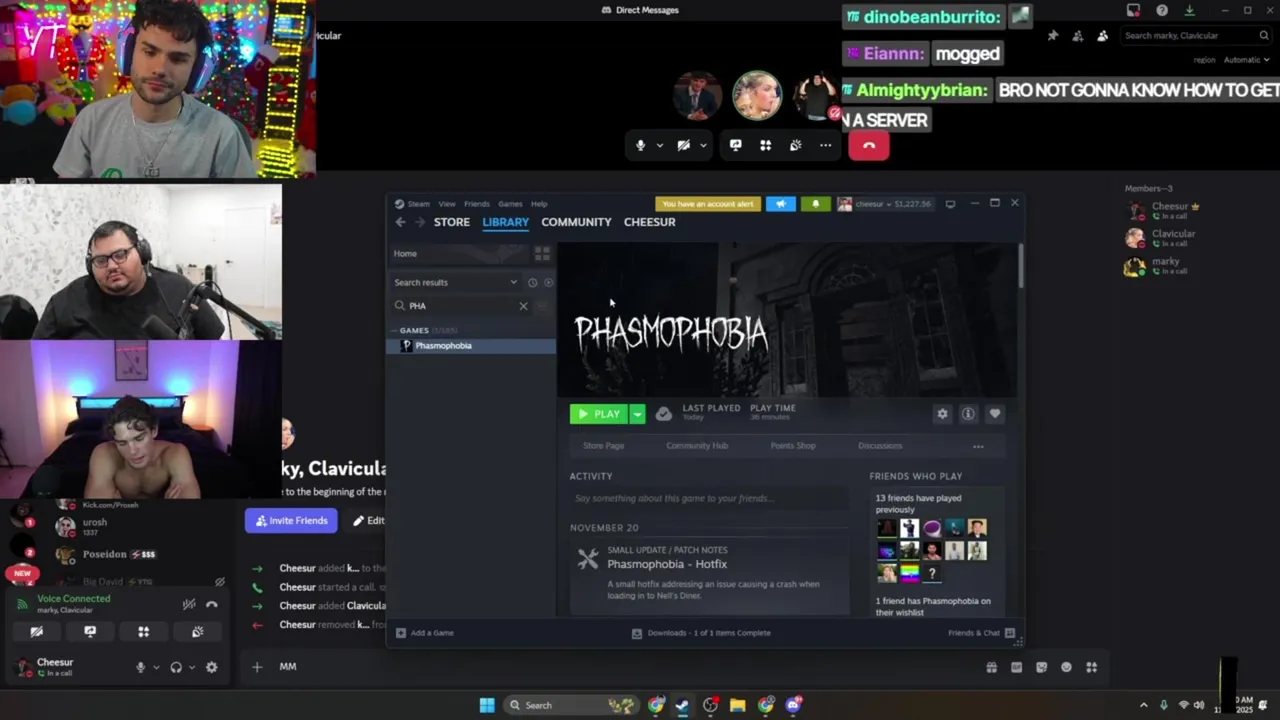Image resolution: width=1280 pixels, height=720 pixels.
Task: Open Discord user settings gear
Action: click(x=211, y=668)
